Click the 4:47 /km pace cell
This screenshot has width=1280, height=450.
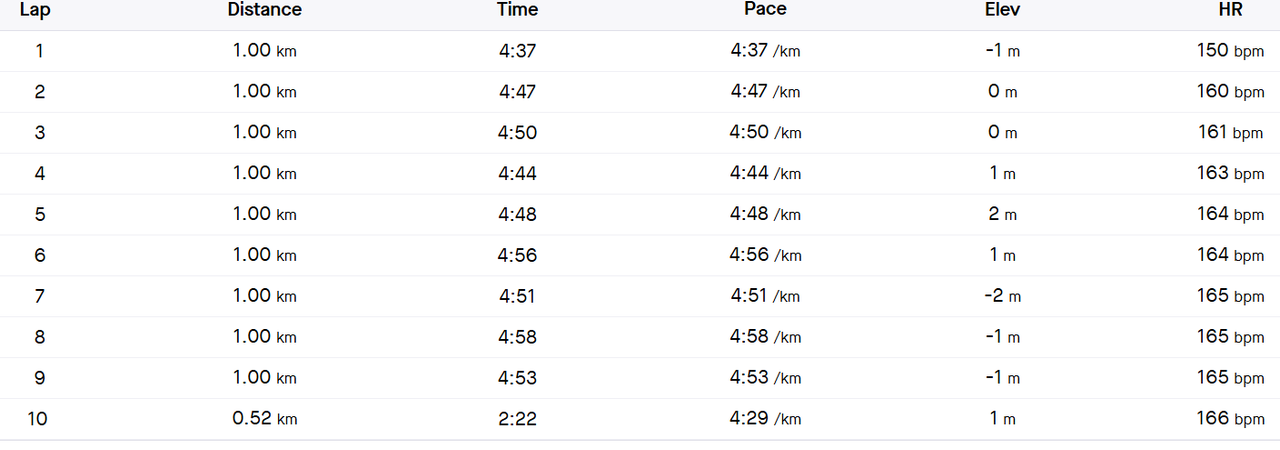(x=765, y=92)
